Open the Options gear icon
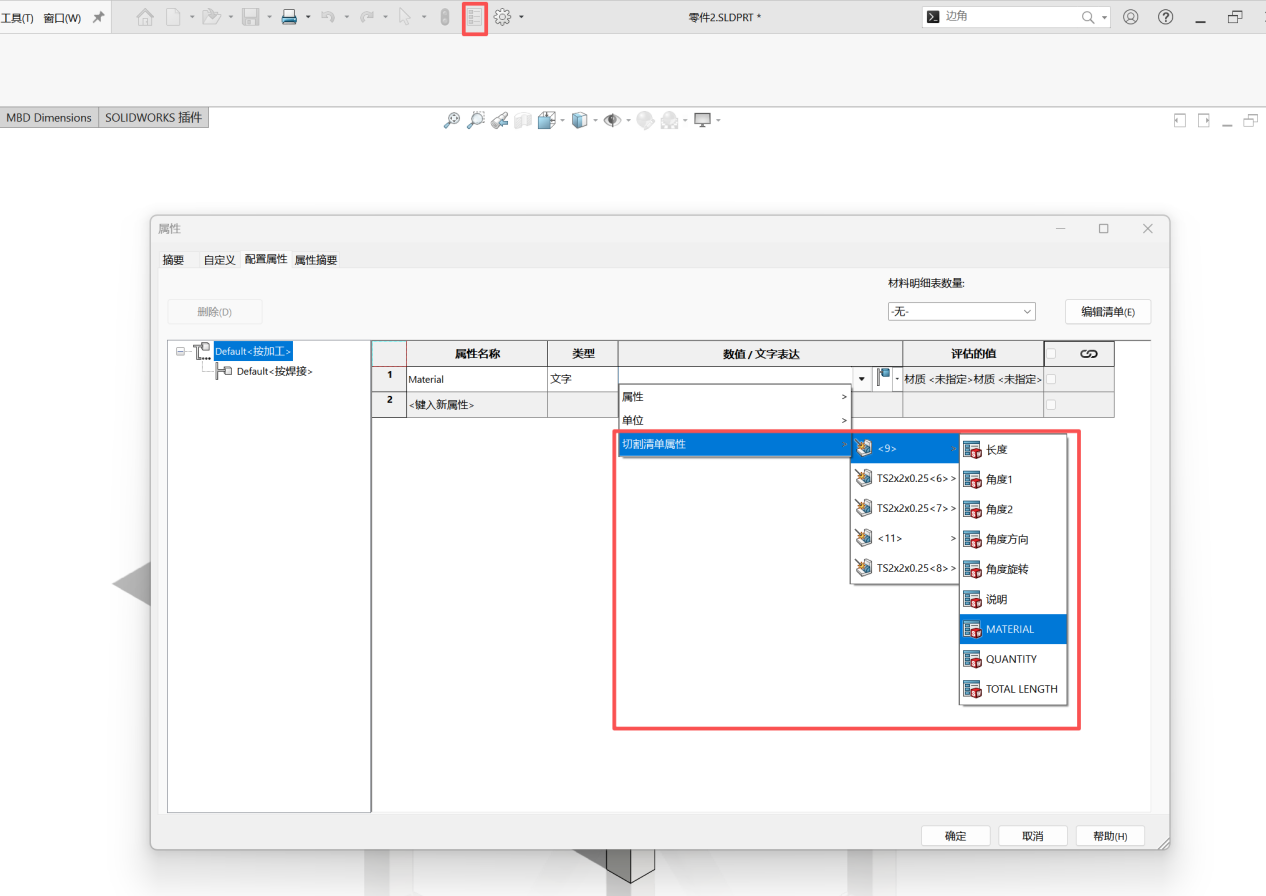The width and height of the screenshot is (1266, 896). click(x=503, y=17)
